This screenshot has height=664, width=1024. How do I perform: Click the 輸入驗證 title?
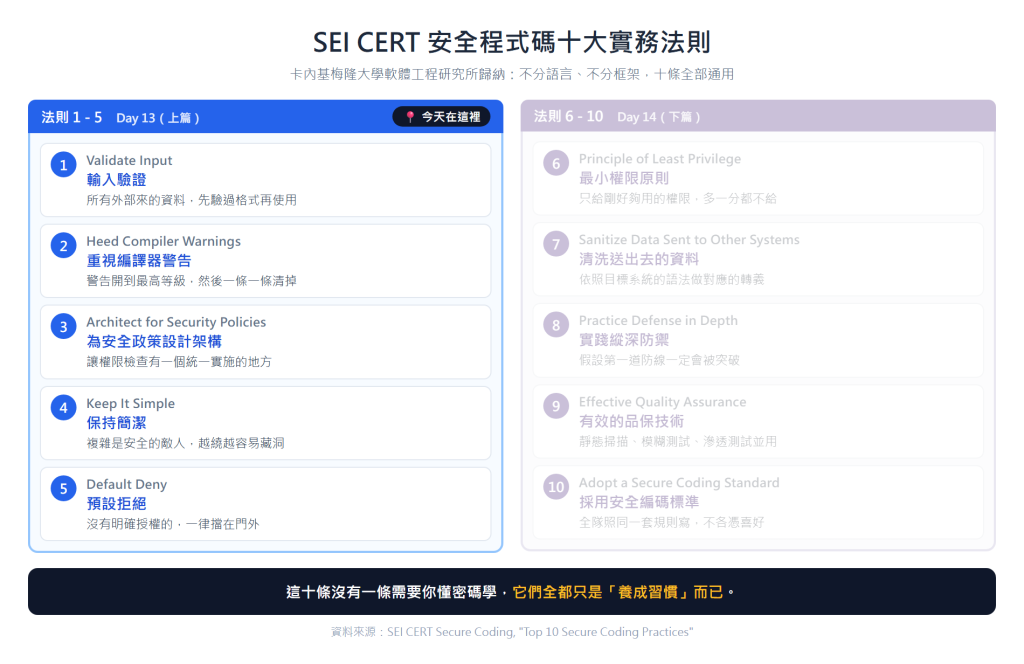(116, 180)
